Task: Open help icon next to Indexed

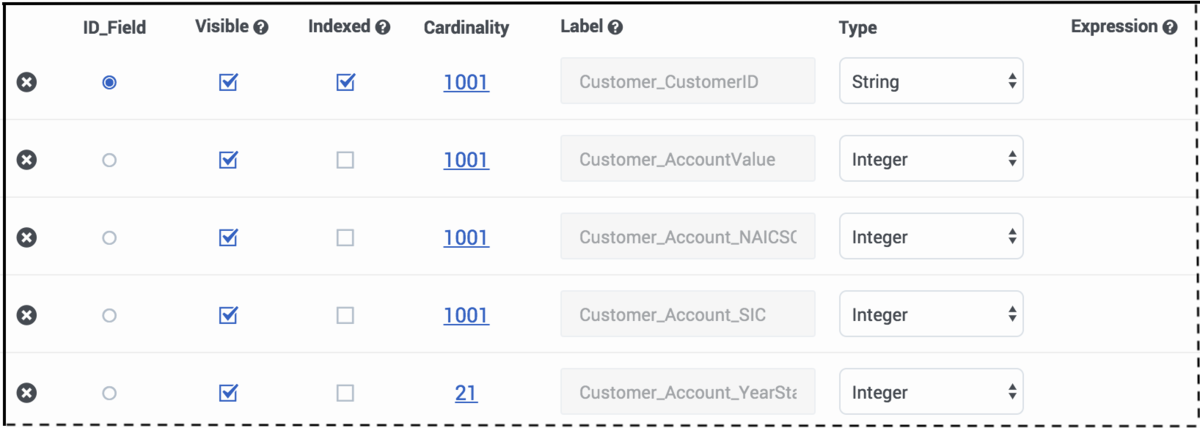Action: (x=383, y=28)
